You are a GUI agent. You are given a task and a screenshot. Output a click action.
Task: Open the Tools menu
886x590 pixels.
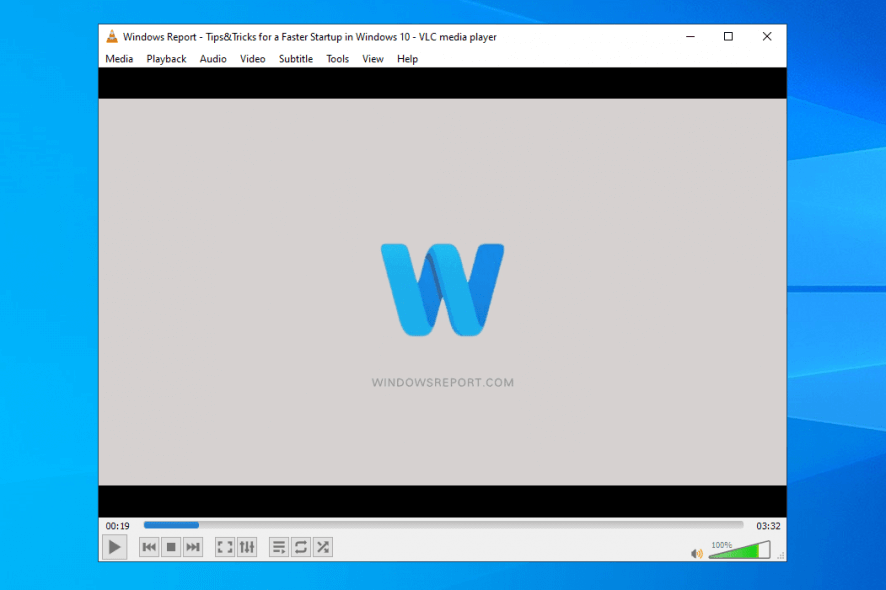point(337,59)
